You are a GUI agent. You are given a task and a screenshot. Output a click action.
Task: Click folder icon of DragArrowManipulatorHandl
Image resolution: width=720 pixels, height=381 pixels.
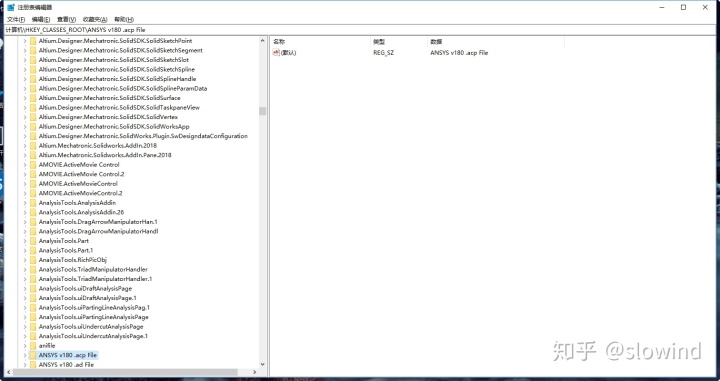[33, 231]
